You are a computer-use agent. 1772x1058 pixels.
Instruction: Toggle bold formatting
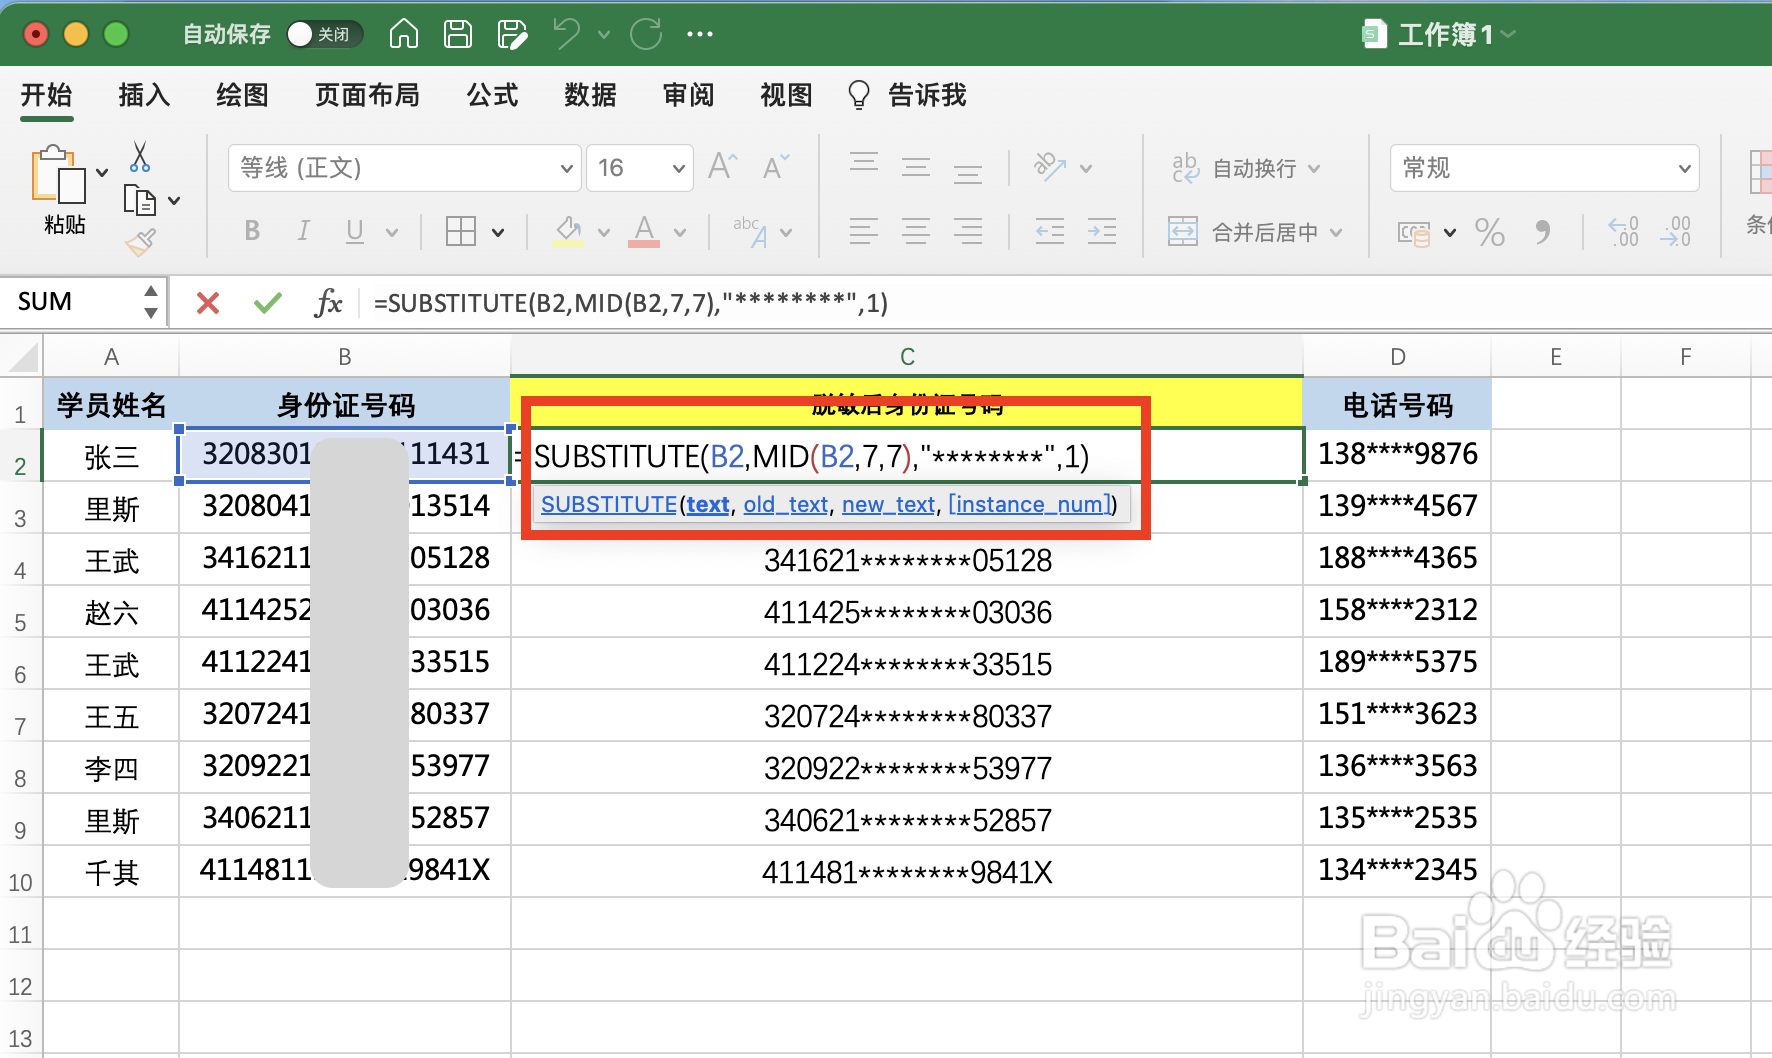click(x=252, y=232)
